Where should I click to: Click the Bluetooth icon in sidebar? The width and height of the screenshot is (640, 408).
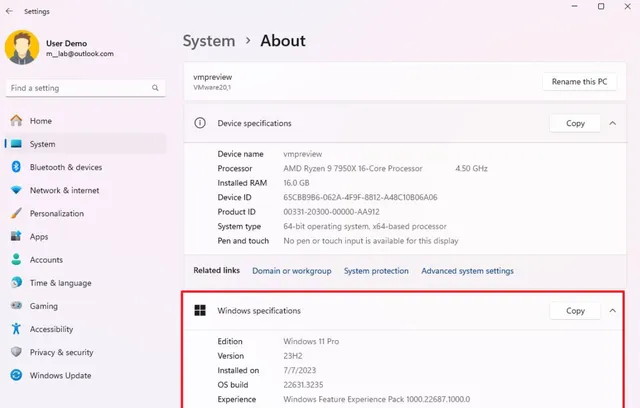tap(16, 167)
